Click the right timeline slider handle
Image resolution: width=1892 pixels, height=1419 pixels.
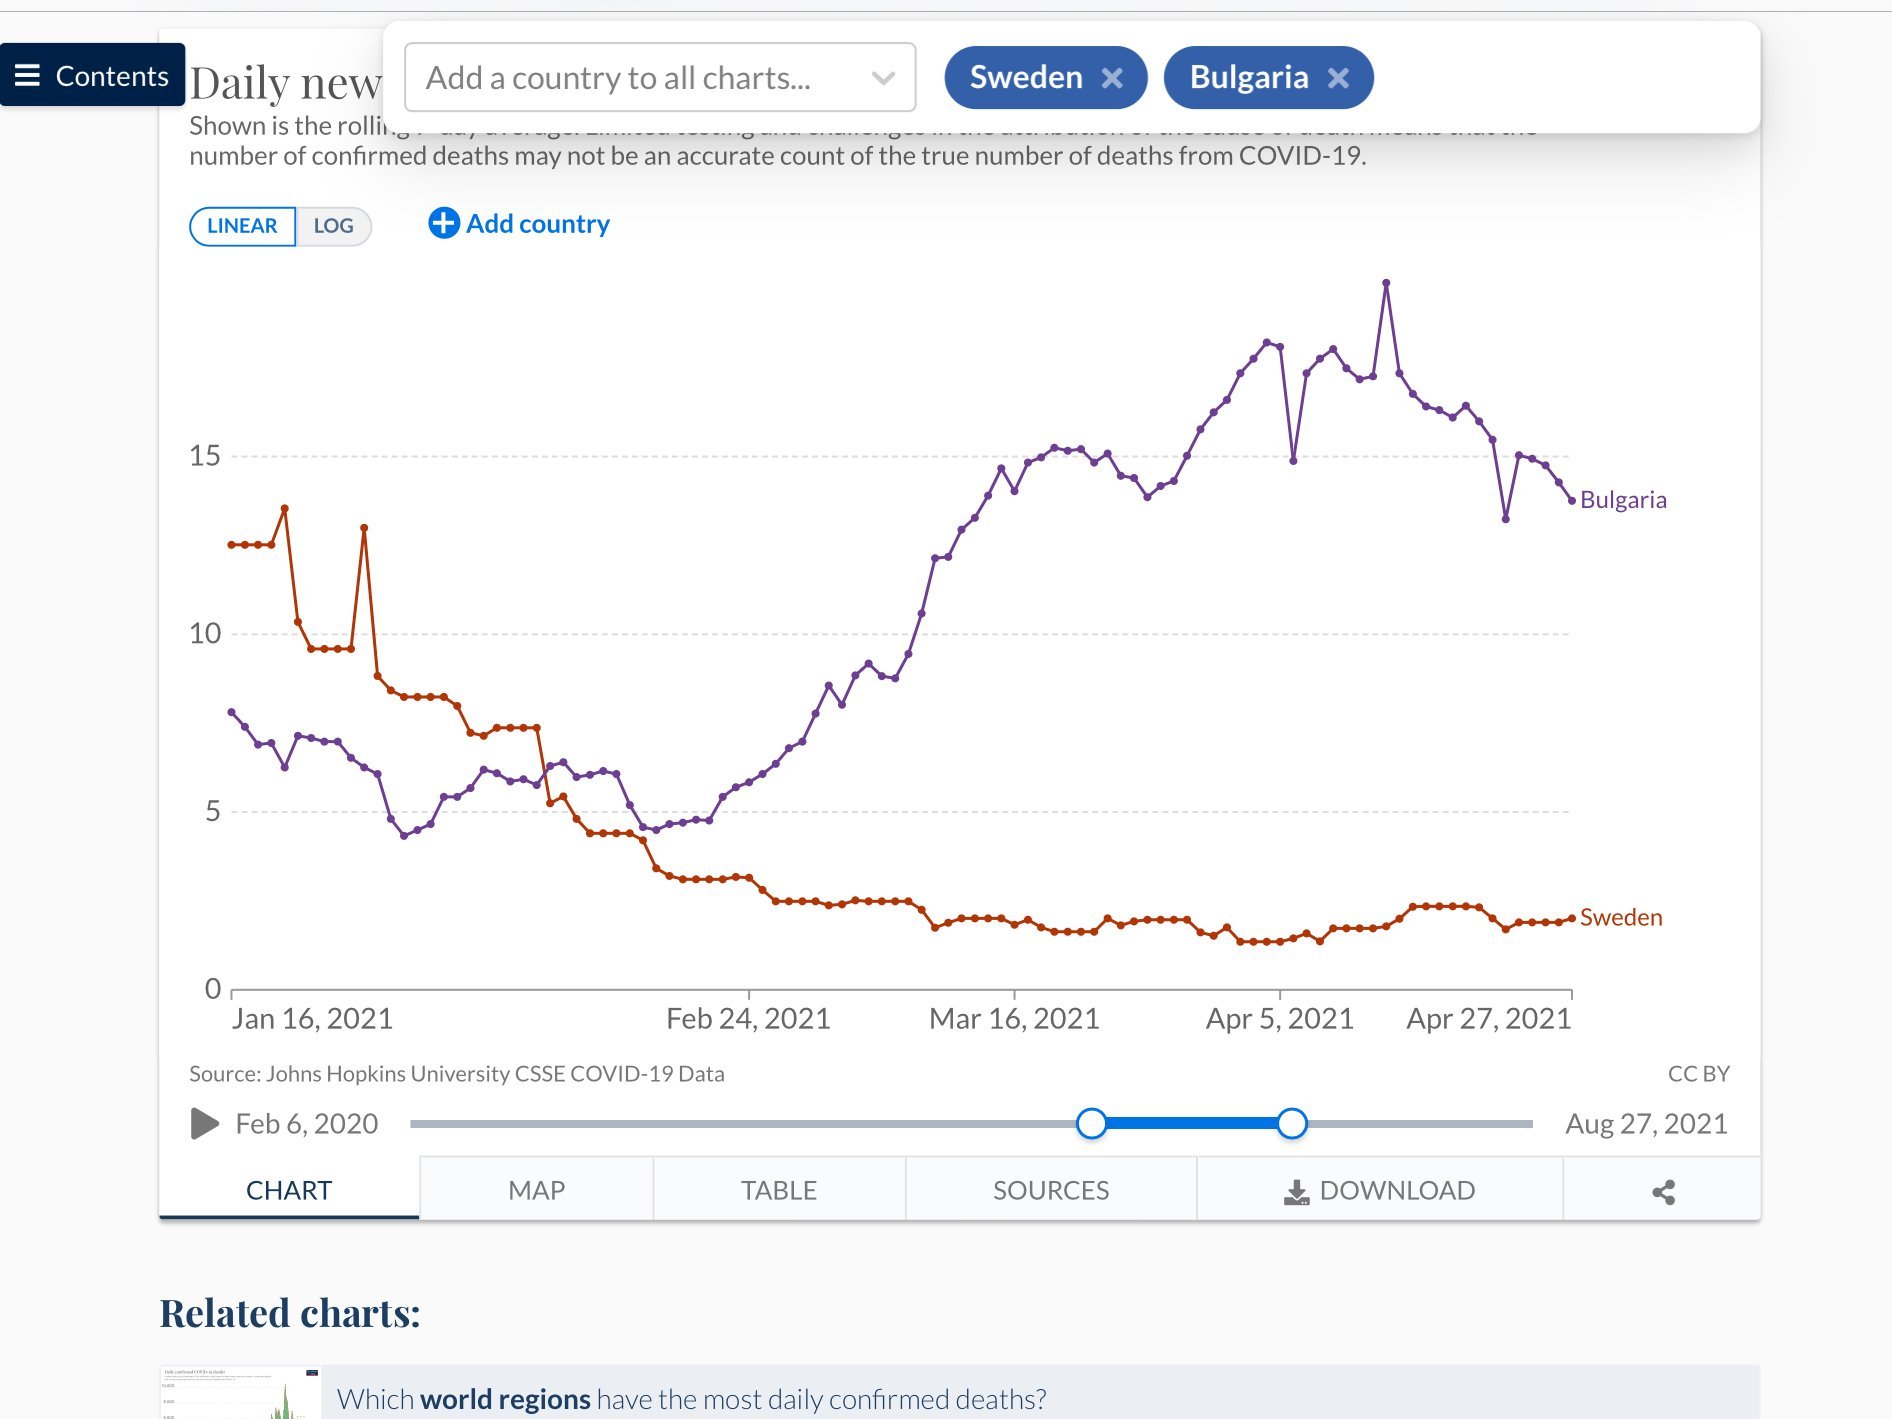point(1292,1124)
